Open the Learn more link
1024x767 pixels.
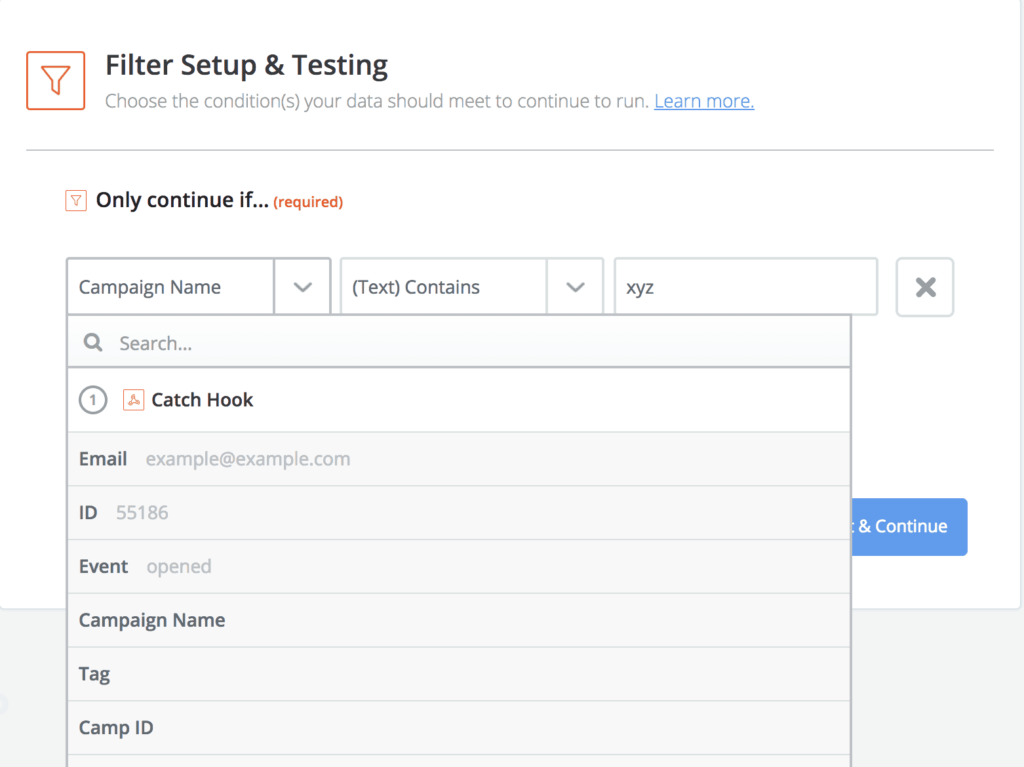pyautogui.click(x=704, y=101)
